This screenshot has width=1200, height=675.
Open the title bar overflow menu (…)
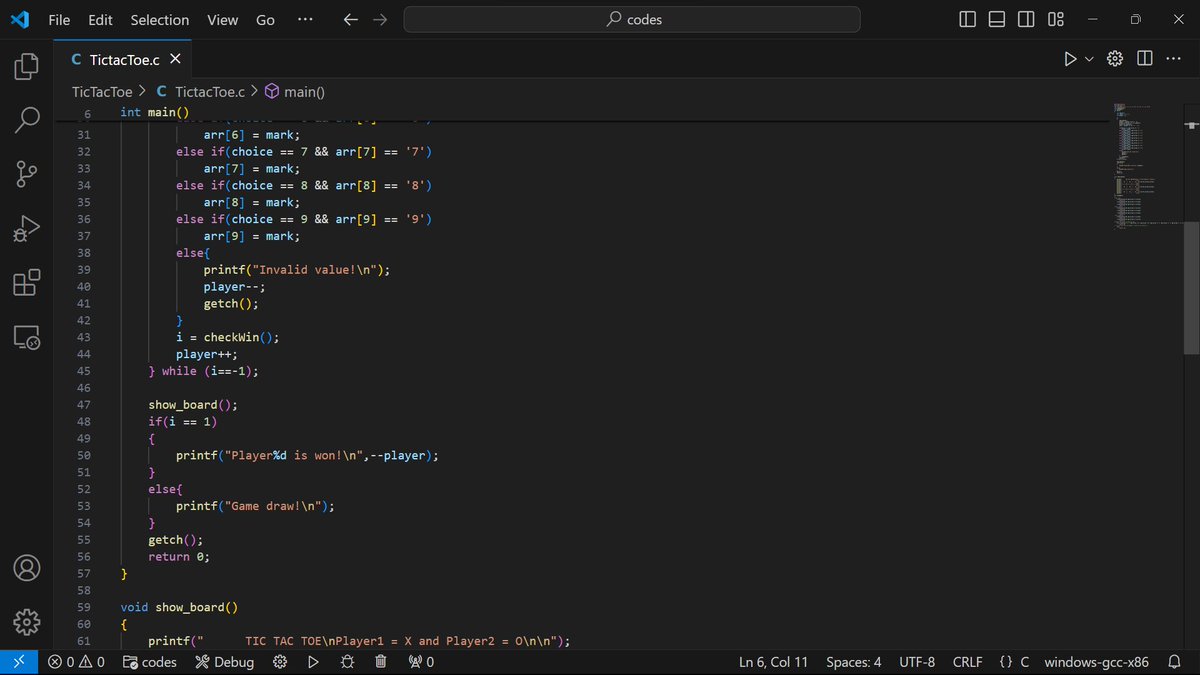[305, 20]
